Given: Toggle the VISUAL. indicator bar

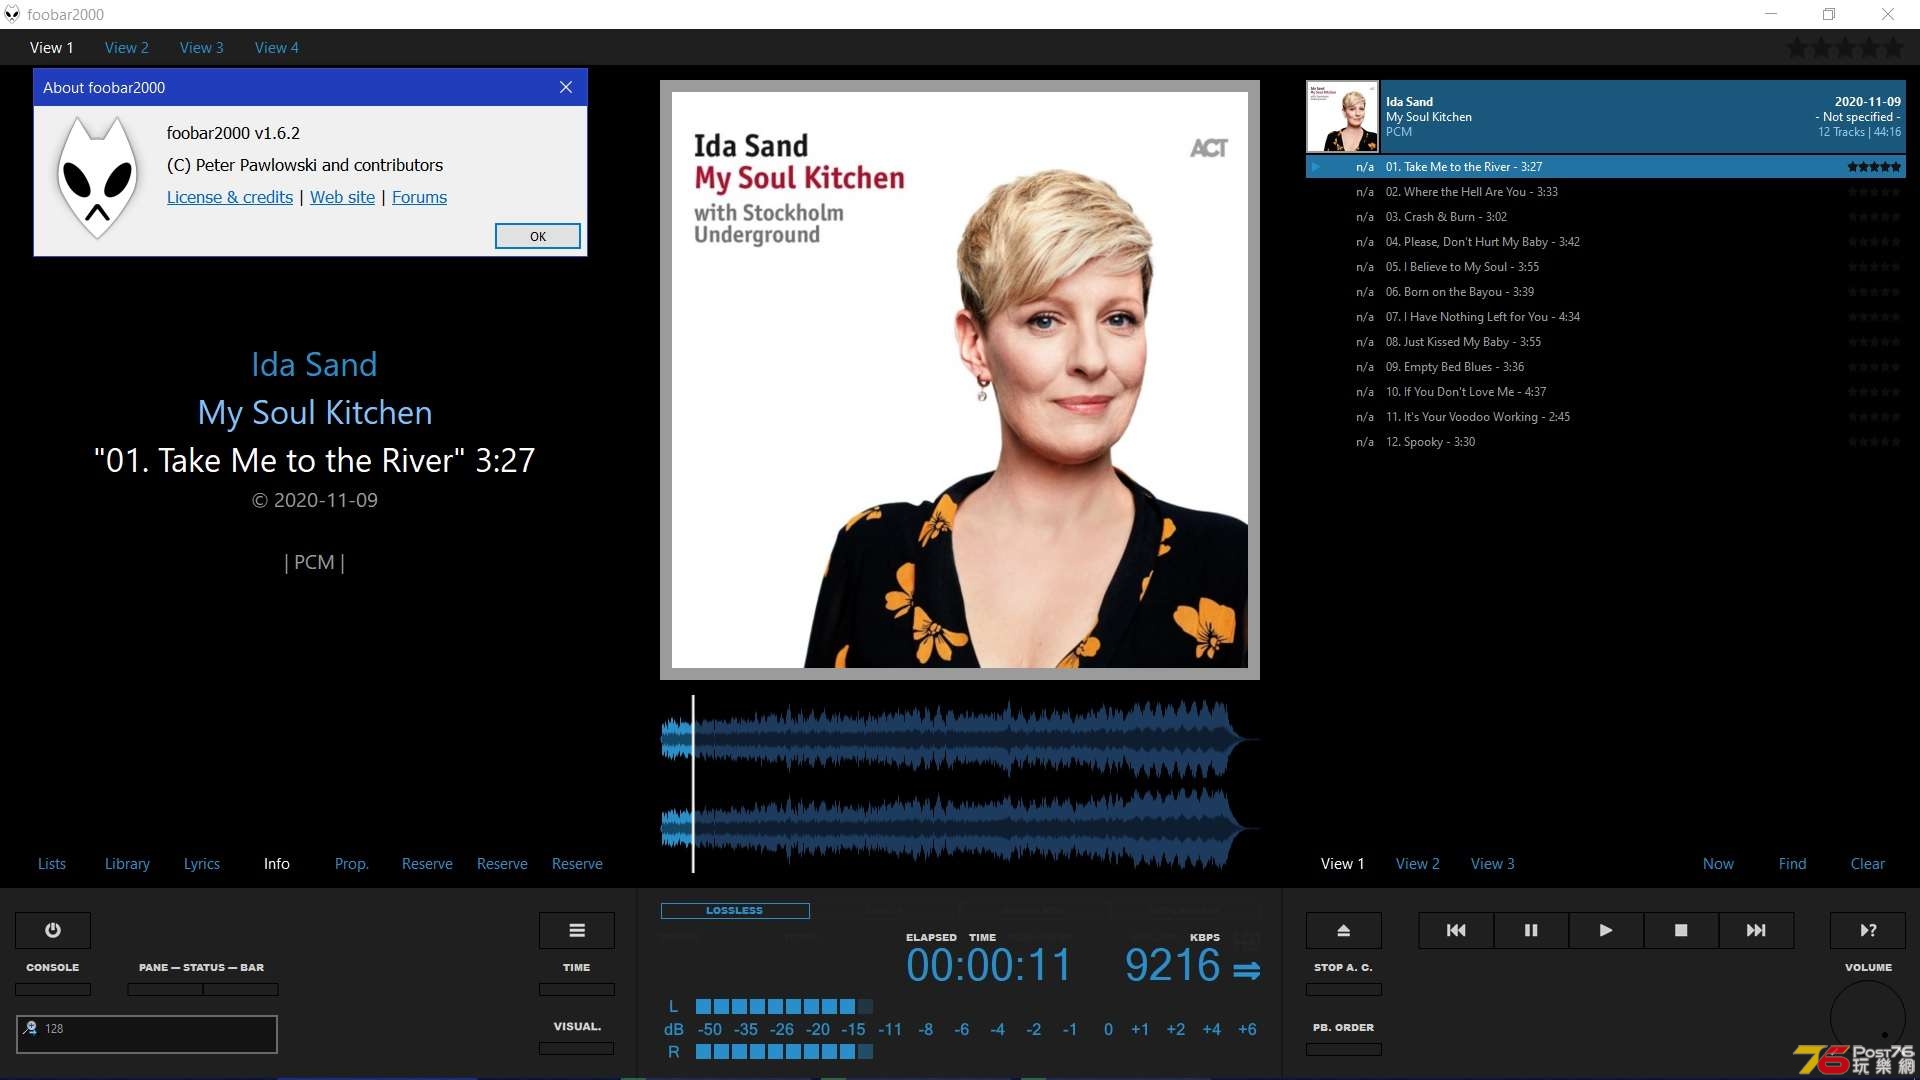Looking at the screenshot, I should click(x=577, y=1048).
